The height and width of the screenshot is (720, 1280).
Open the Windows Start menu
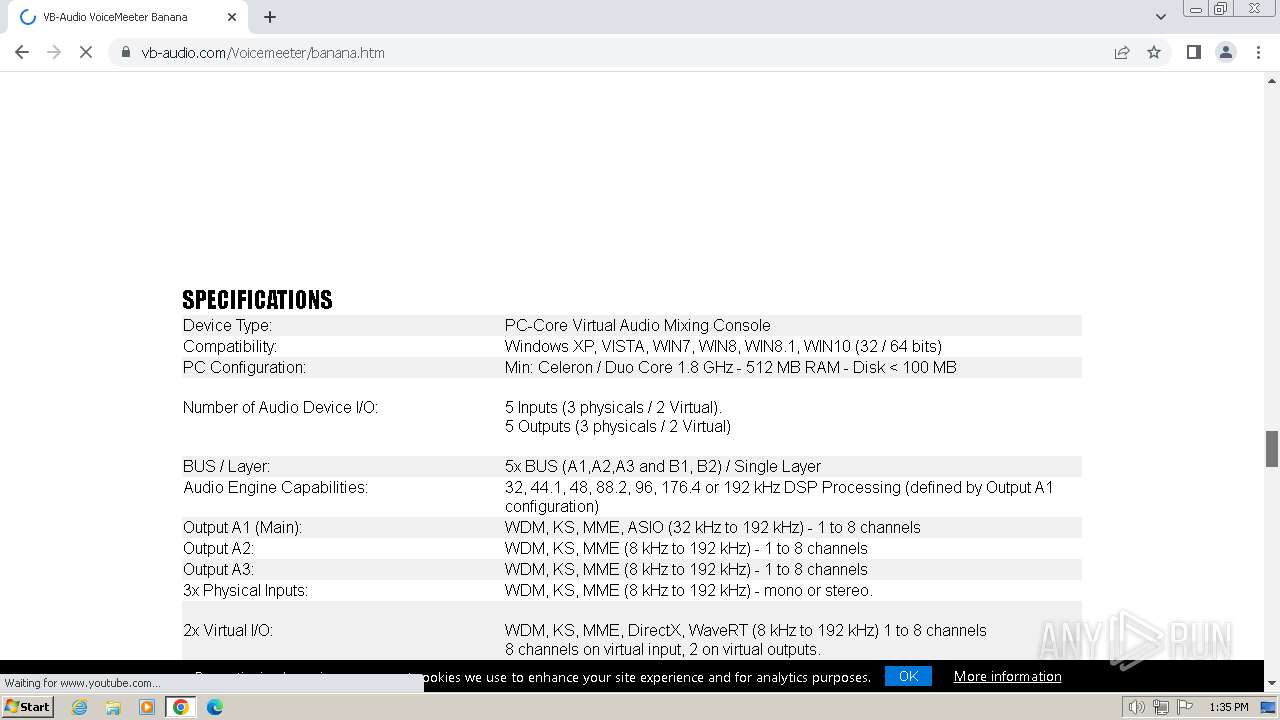[28, 706]
